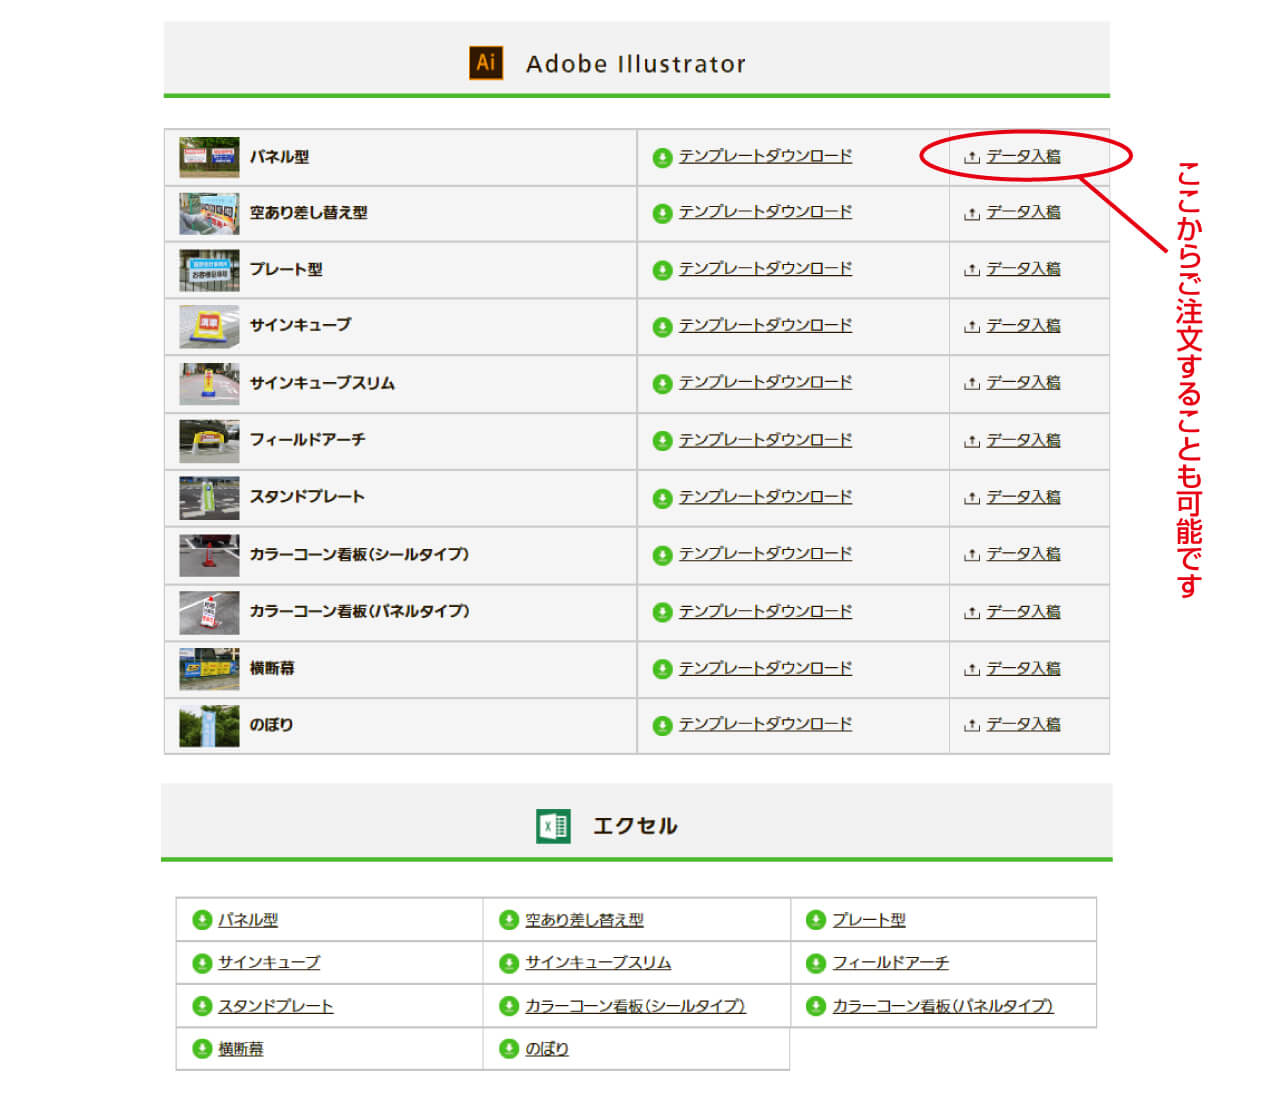Open テンプレートダウンロード link for サインキューブスリム
This screenshot has height=1094, width=1280.
(765, 383)
